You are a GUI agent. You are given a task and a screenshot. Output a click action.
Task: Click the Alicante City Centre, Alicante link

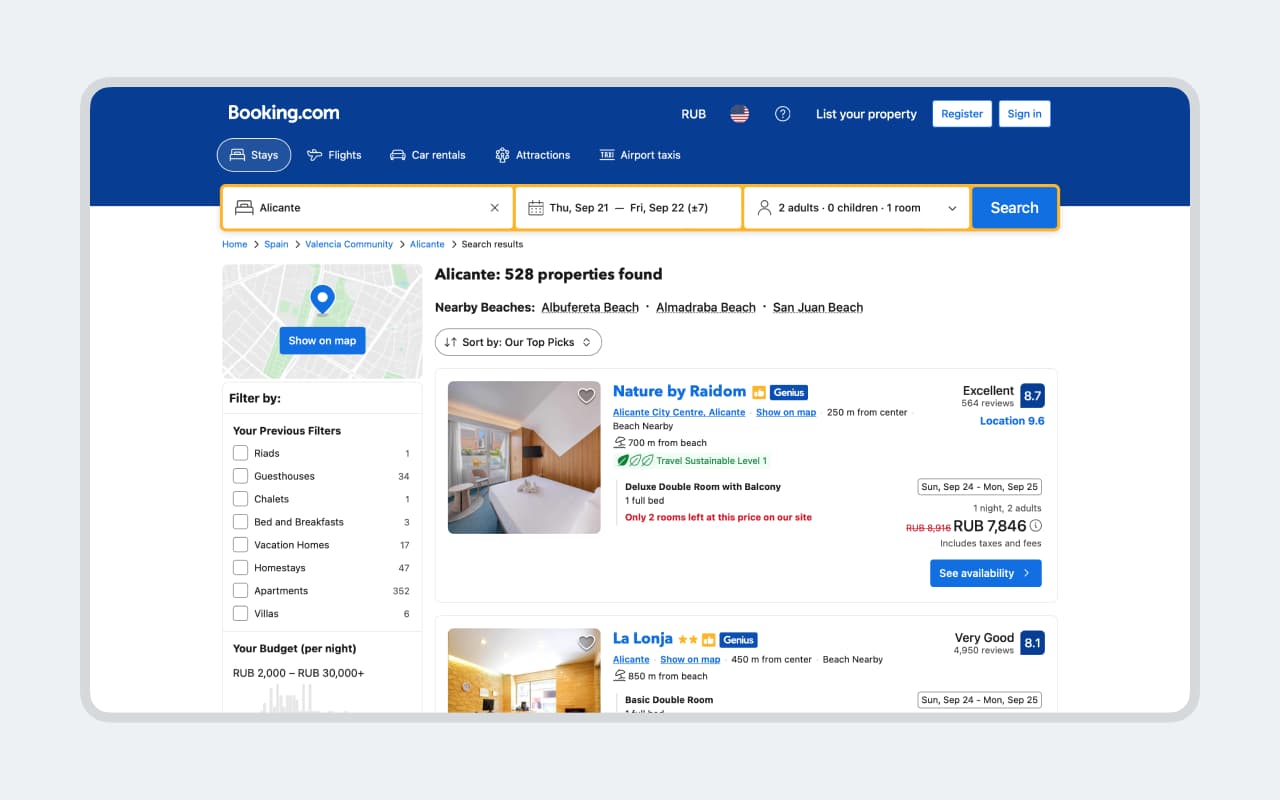[x=679, y=412]
